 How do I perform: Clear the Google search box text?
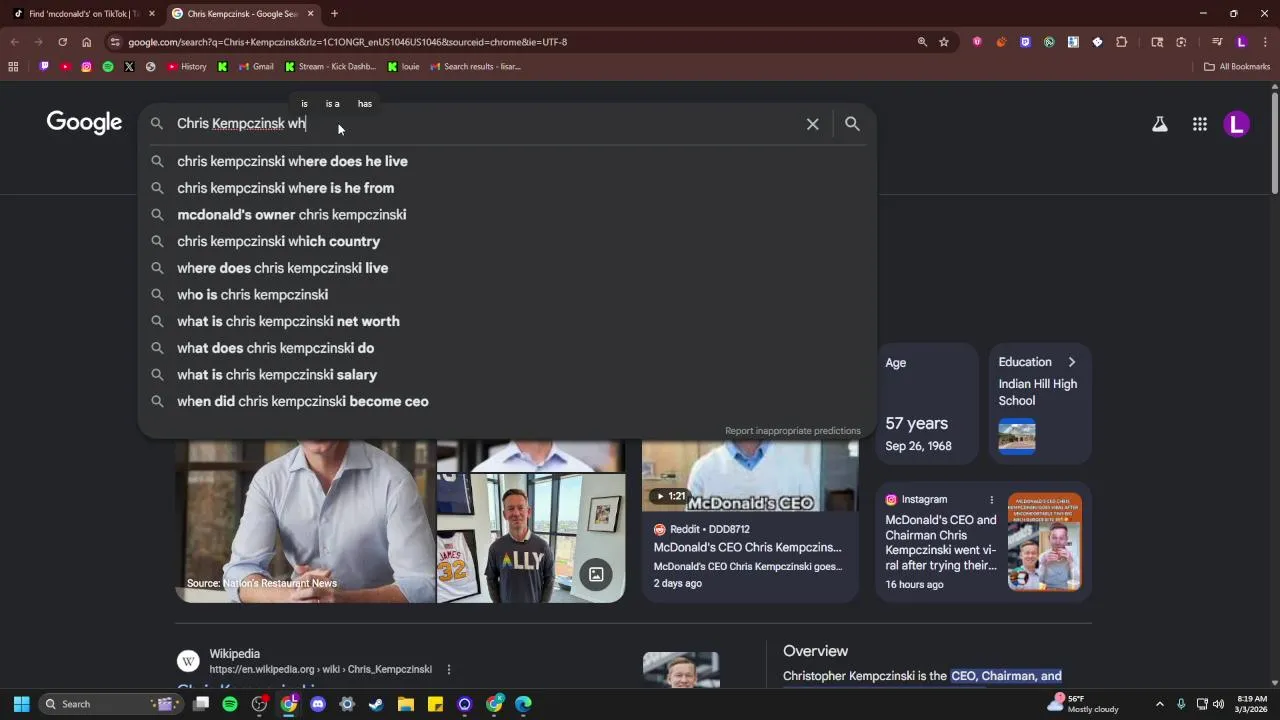(x=812, y=124)
